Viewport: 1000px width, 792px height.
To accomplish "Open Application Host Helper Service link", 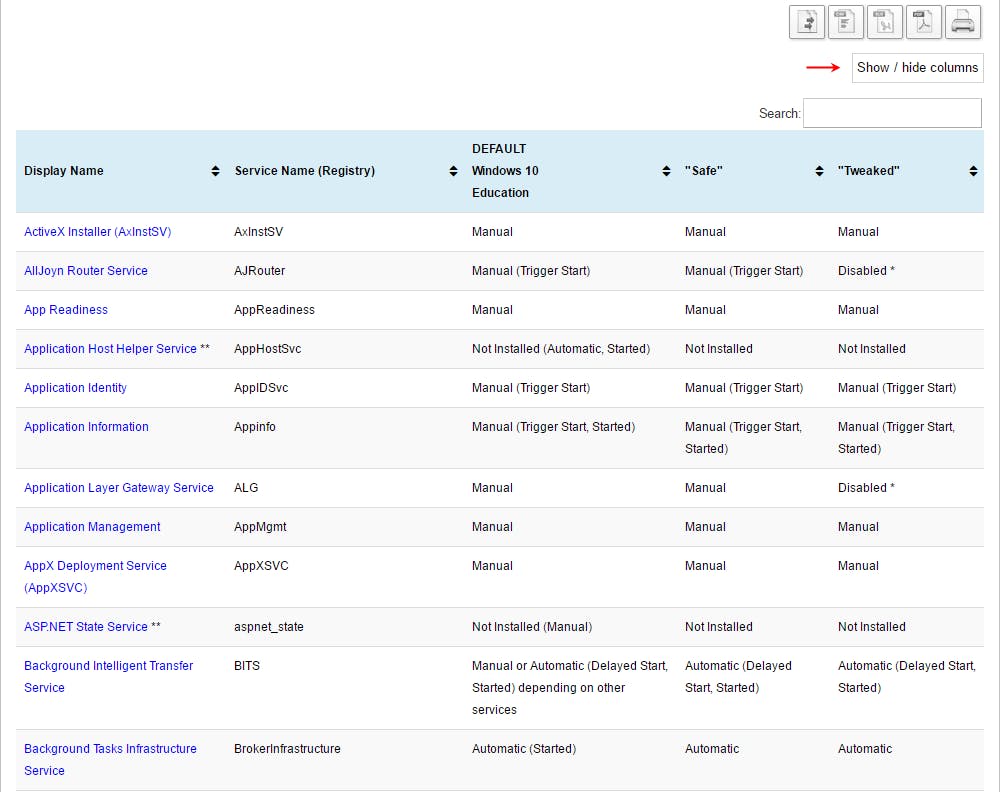I will point(110,349).
